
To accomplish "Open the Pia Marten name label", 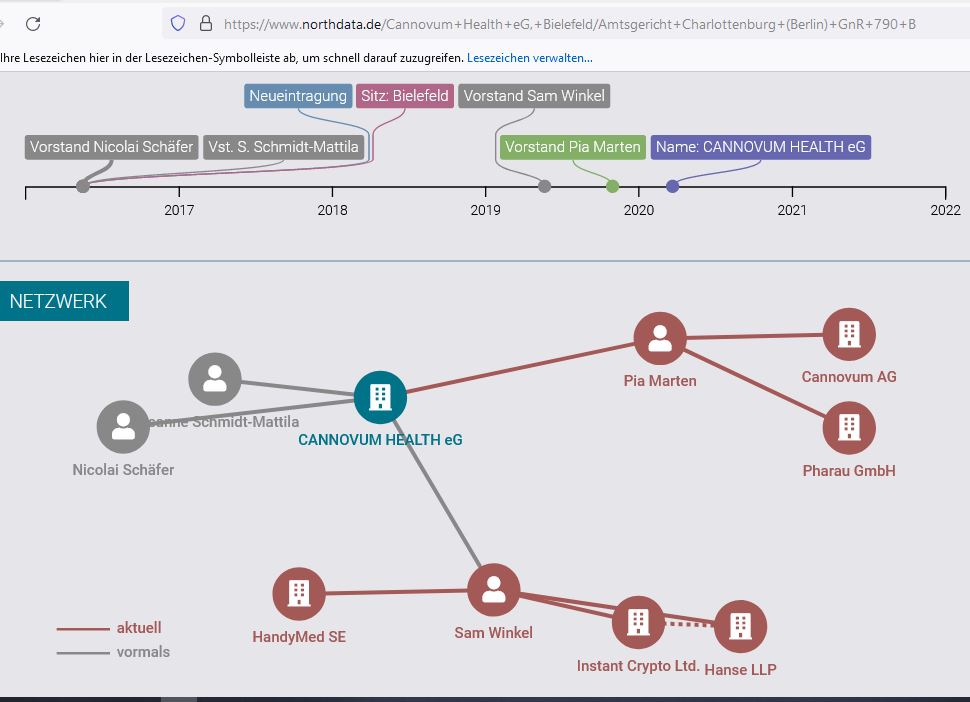I will pyautogui.click(x=660, y=381).
